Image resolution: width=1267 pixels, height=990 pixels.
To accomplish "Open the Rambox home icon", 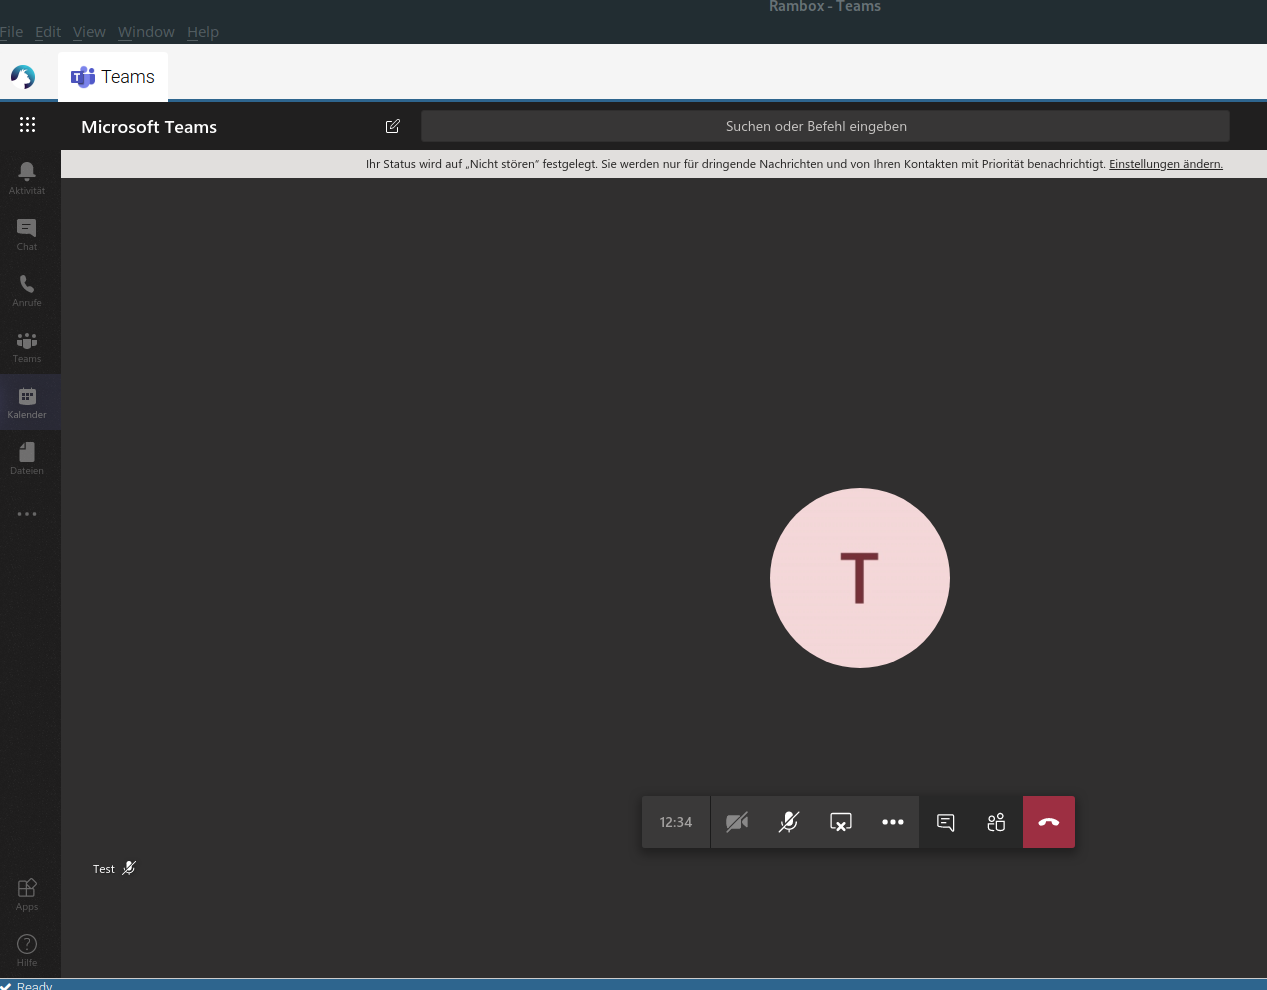I will 23,76.
